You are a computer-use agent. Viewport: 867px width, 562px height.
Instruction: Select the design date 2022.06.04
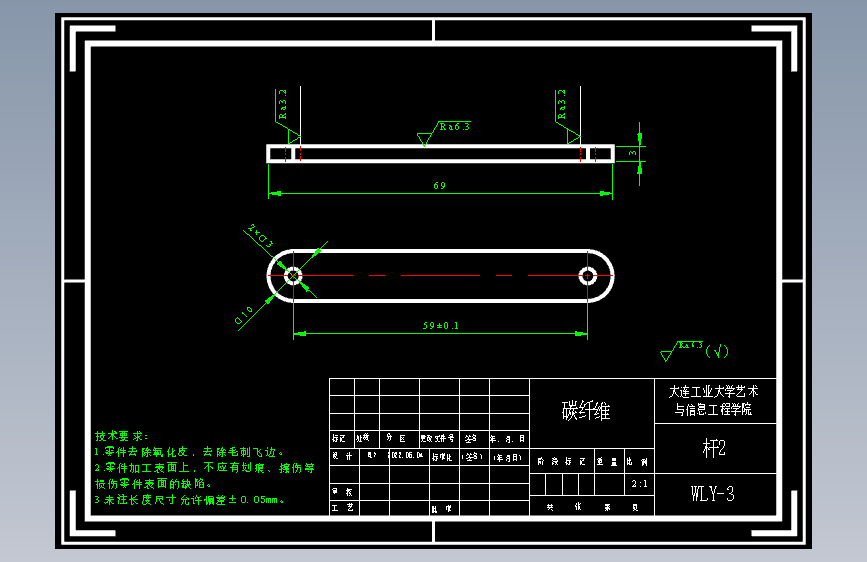coord(407,455)
